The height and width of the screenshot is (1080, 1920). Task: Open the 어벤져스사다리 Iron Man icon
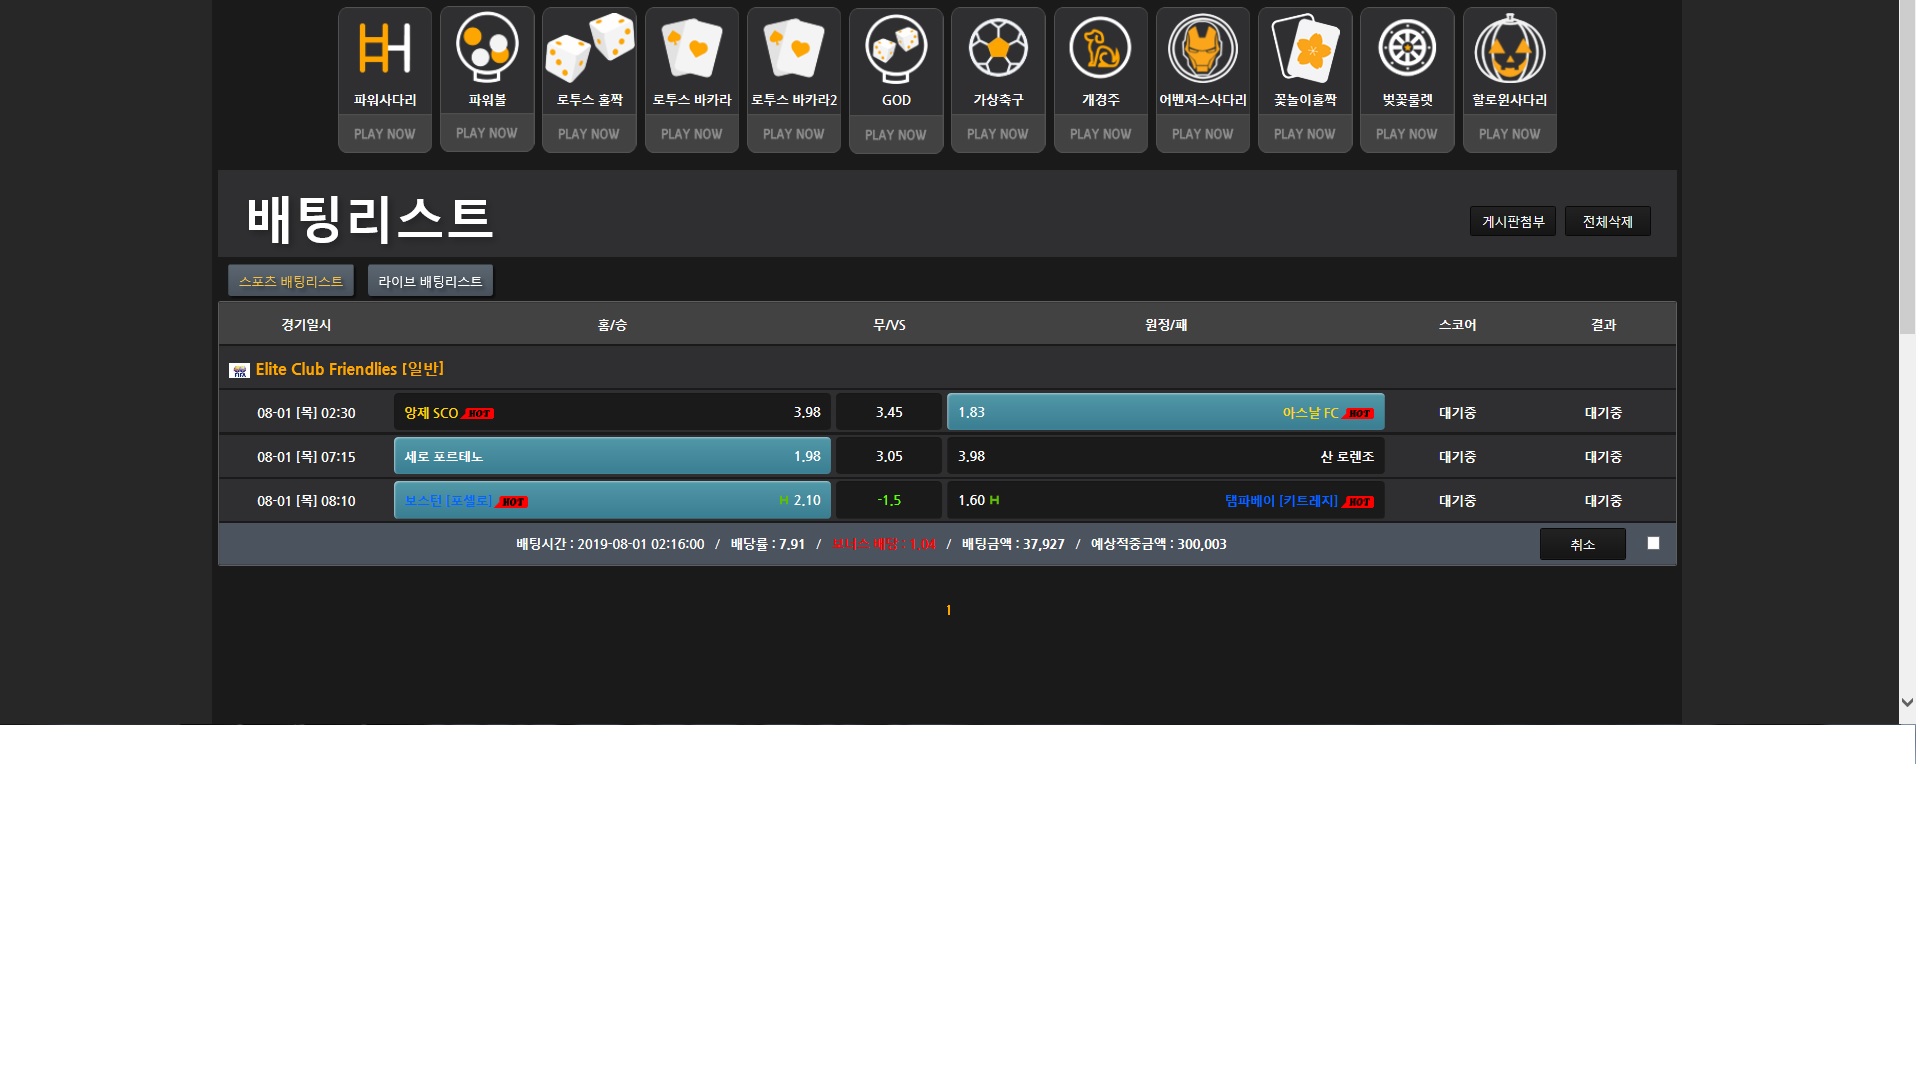[x=1202, y=48]
